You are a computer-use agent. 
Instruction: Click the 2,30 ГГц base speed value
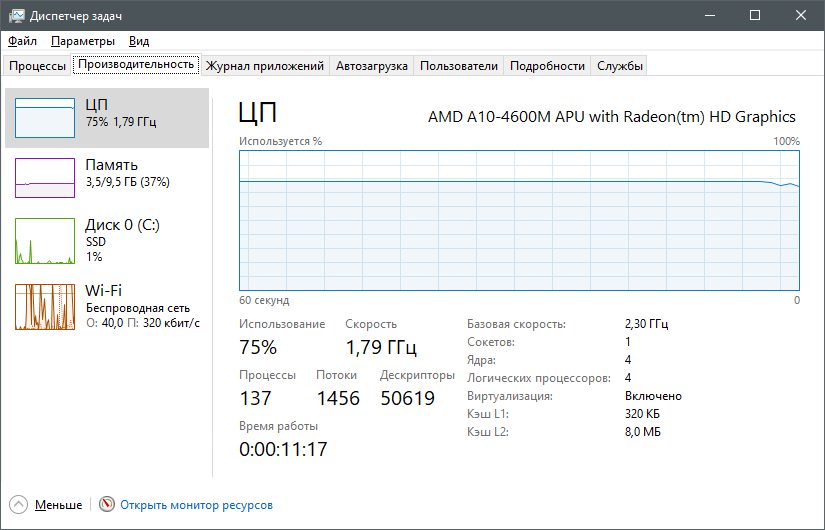pos(647,324)
